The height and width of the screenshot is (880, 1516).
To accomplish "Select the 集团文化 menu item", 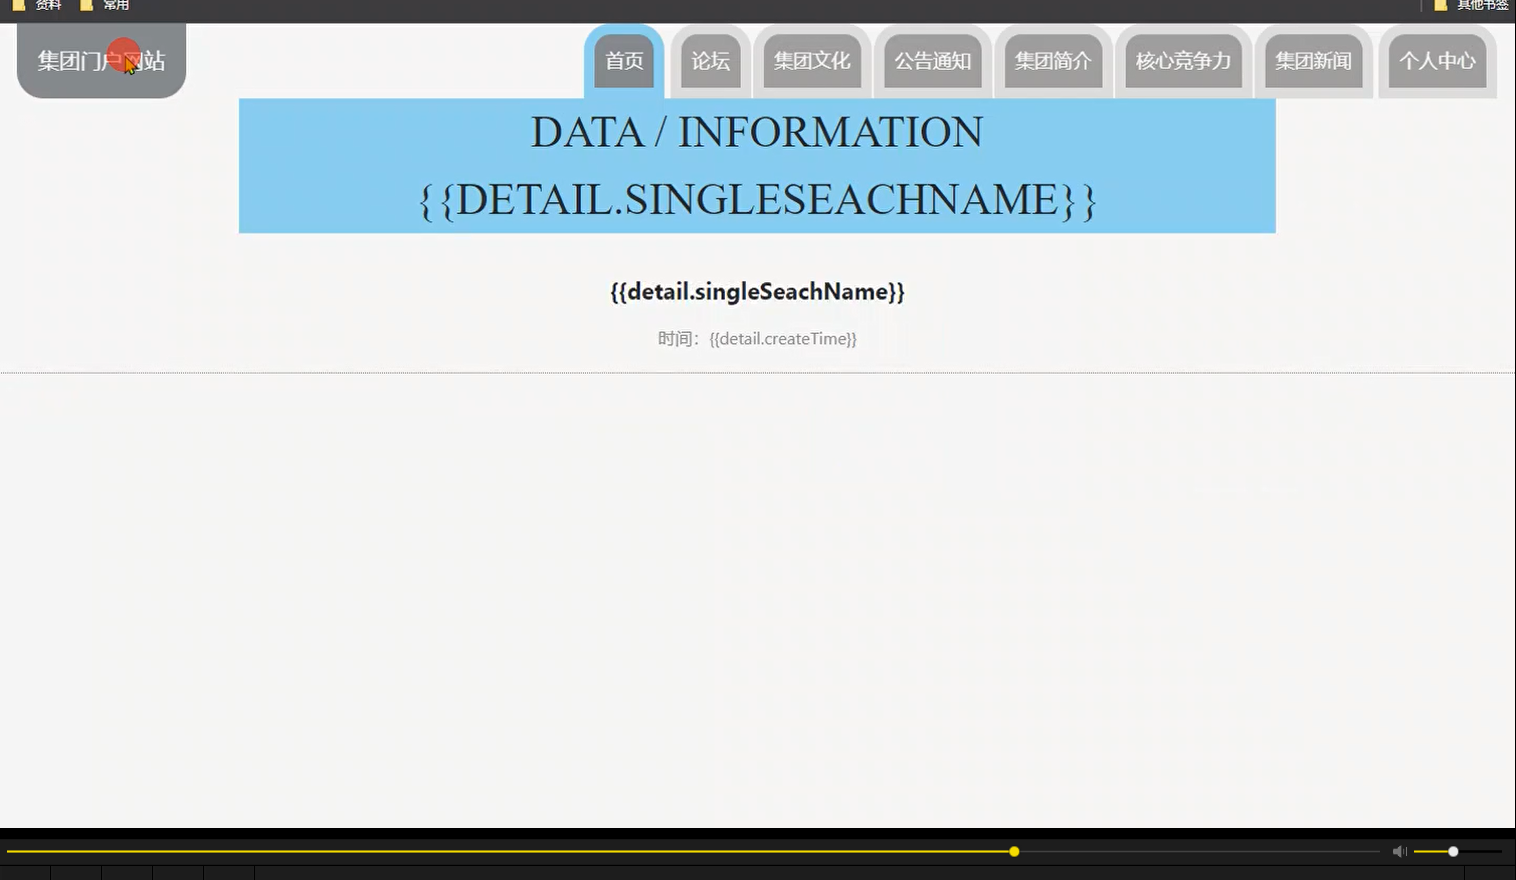I will pos(812,61).
